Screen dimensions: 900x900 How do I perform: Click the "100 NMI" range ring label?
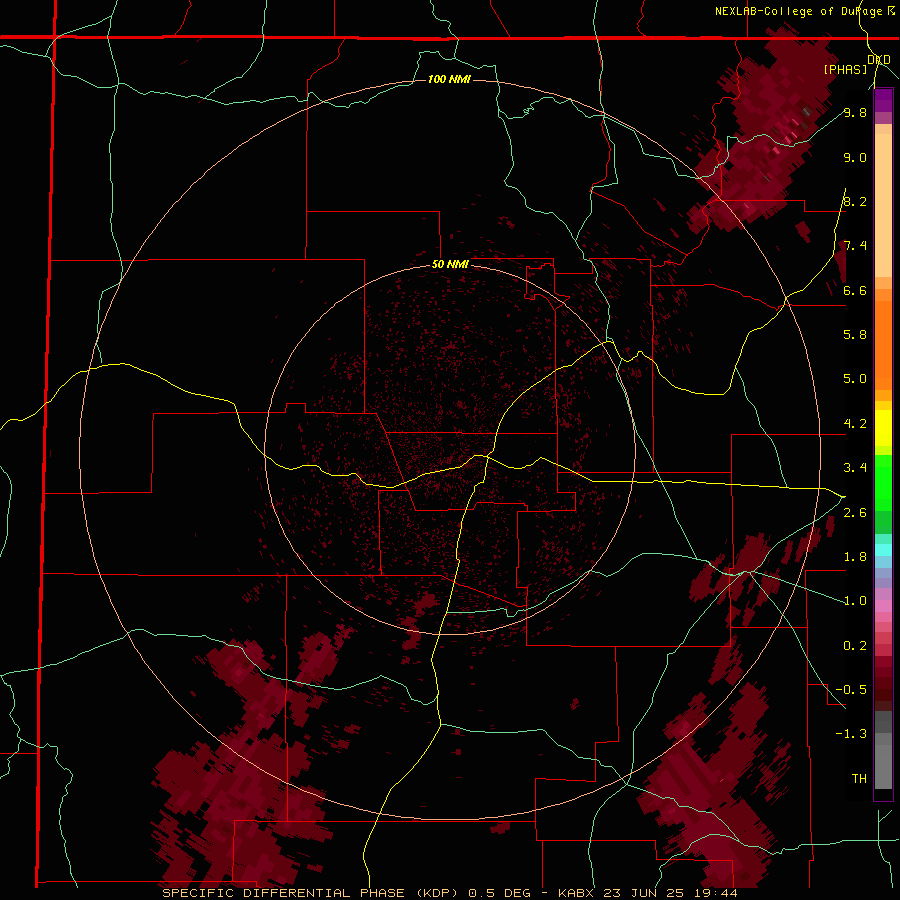pos(449,79)
